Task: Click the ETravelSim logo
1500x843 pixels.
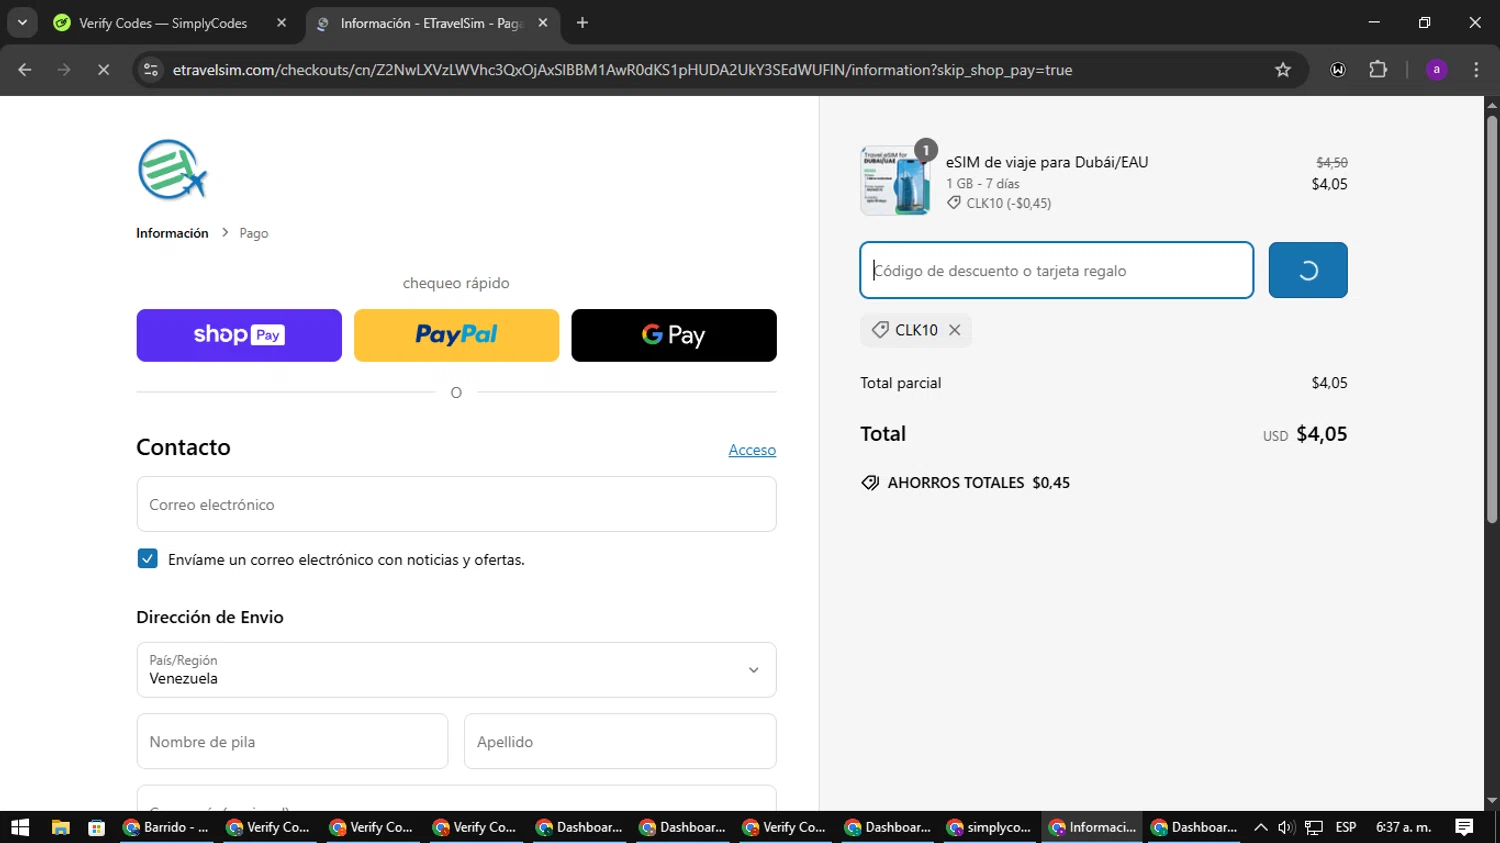Action: click(x=172, y=170)
